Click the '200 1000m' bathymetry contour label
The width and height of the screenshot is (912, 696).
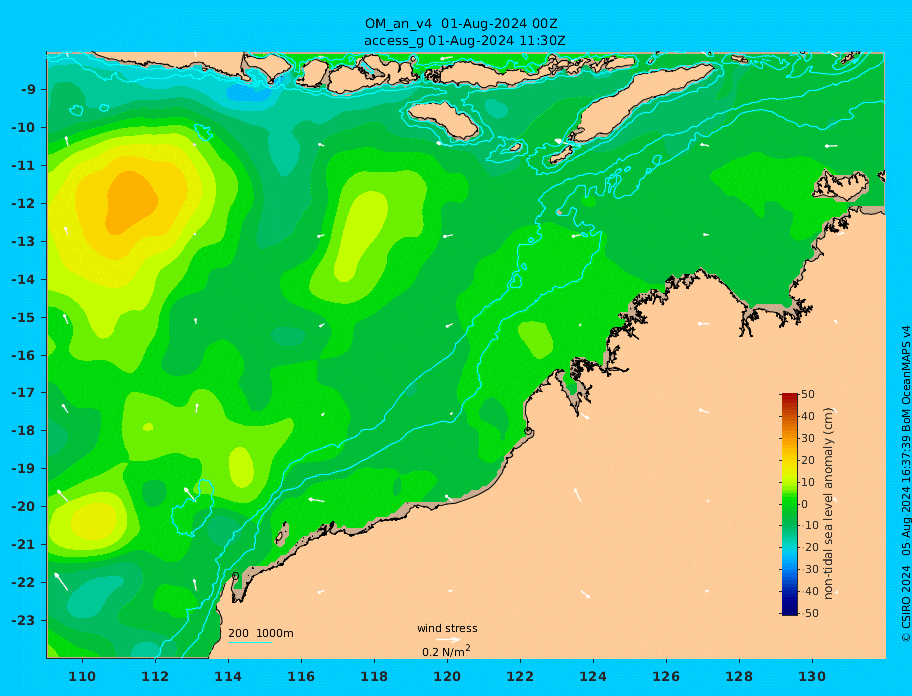[x=261, y=633]
